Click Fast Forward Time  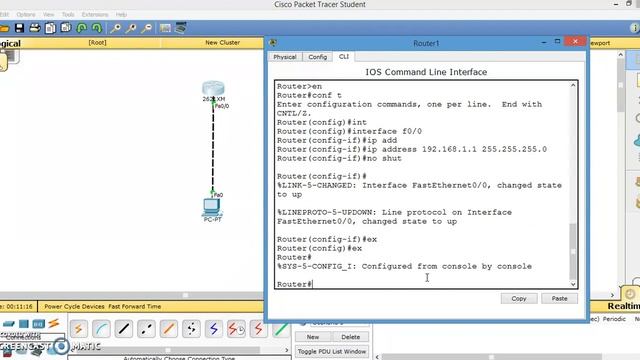pos(135,306)
